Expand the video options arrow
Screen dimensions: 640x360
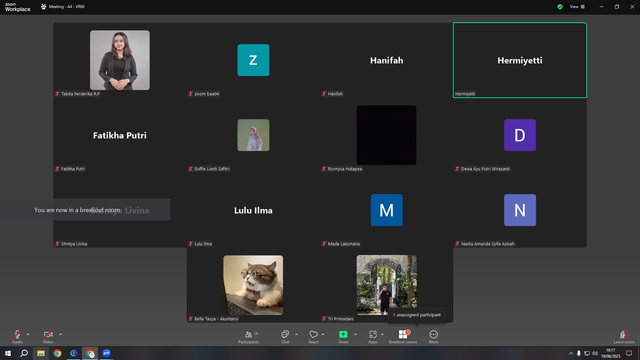coord(60,334)
